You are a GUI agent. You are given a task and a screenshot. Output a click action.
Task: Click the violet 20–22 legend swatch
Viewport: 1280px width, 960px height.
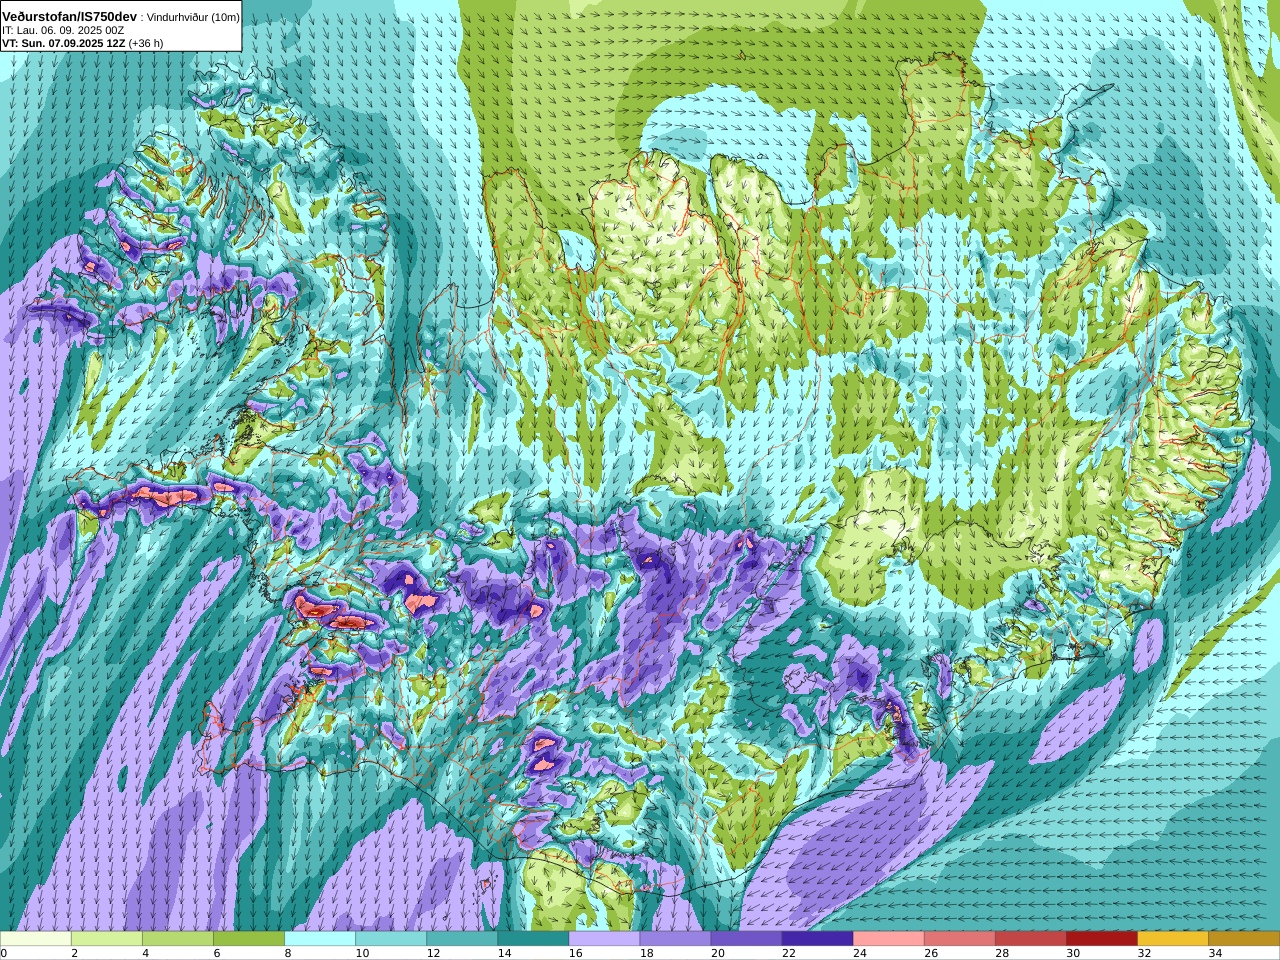point(746,939)
